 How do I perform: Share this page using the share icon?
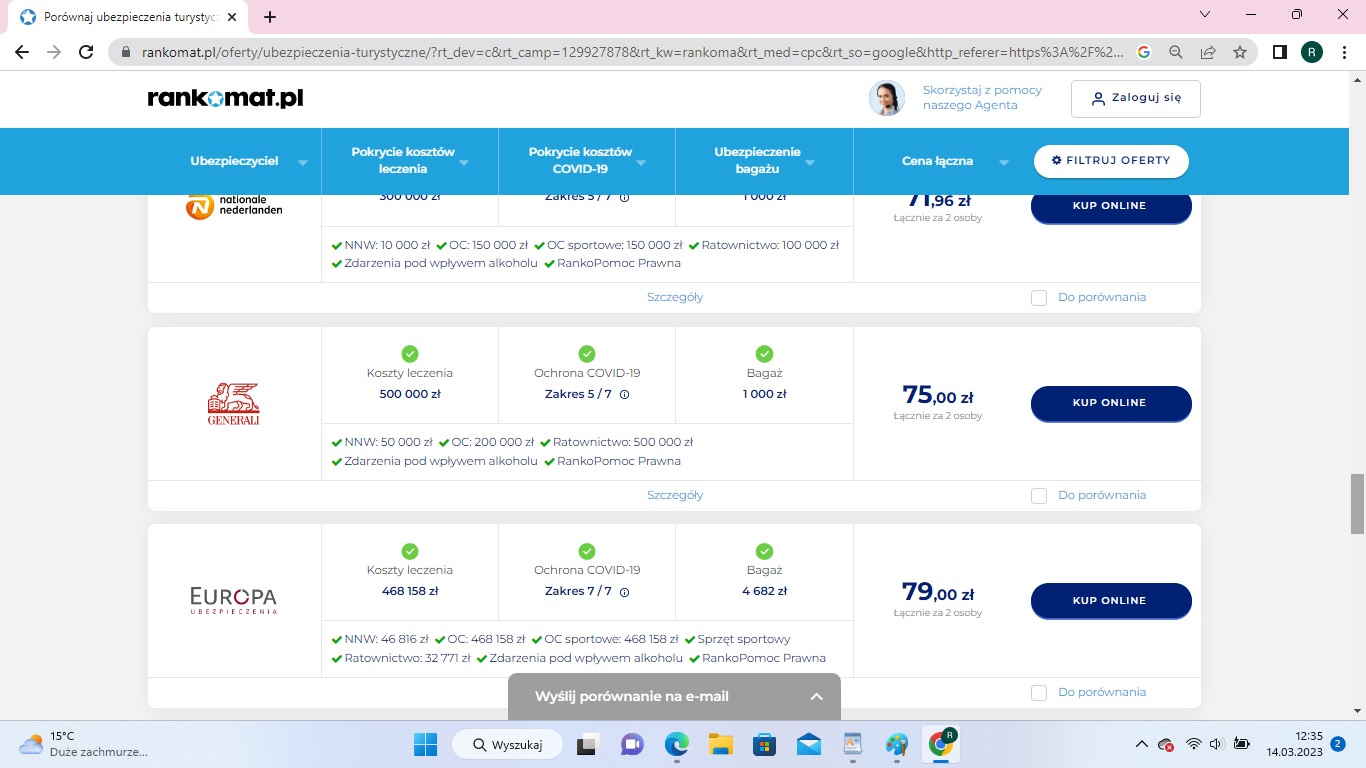point(1208,52)
